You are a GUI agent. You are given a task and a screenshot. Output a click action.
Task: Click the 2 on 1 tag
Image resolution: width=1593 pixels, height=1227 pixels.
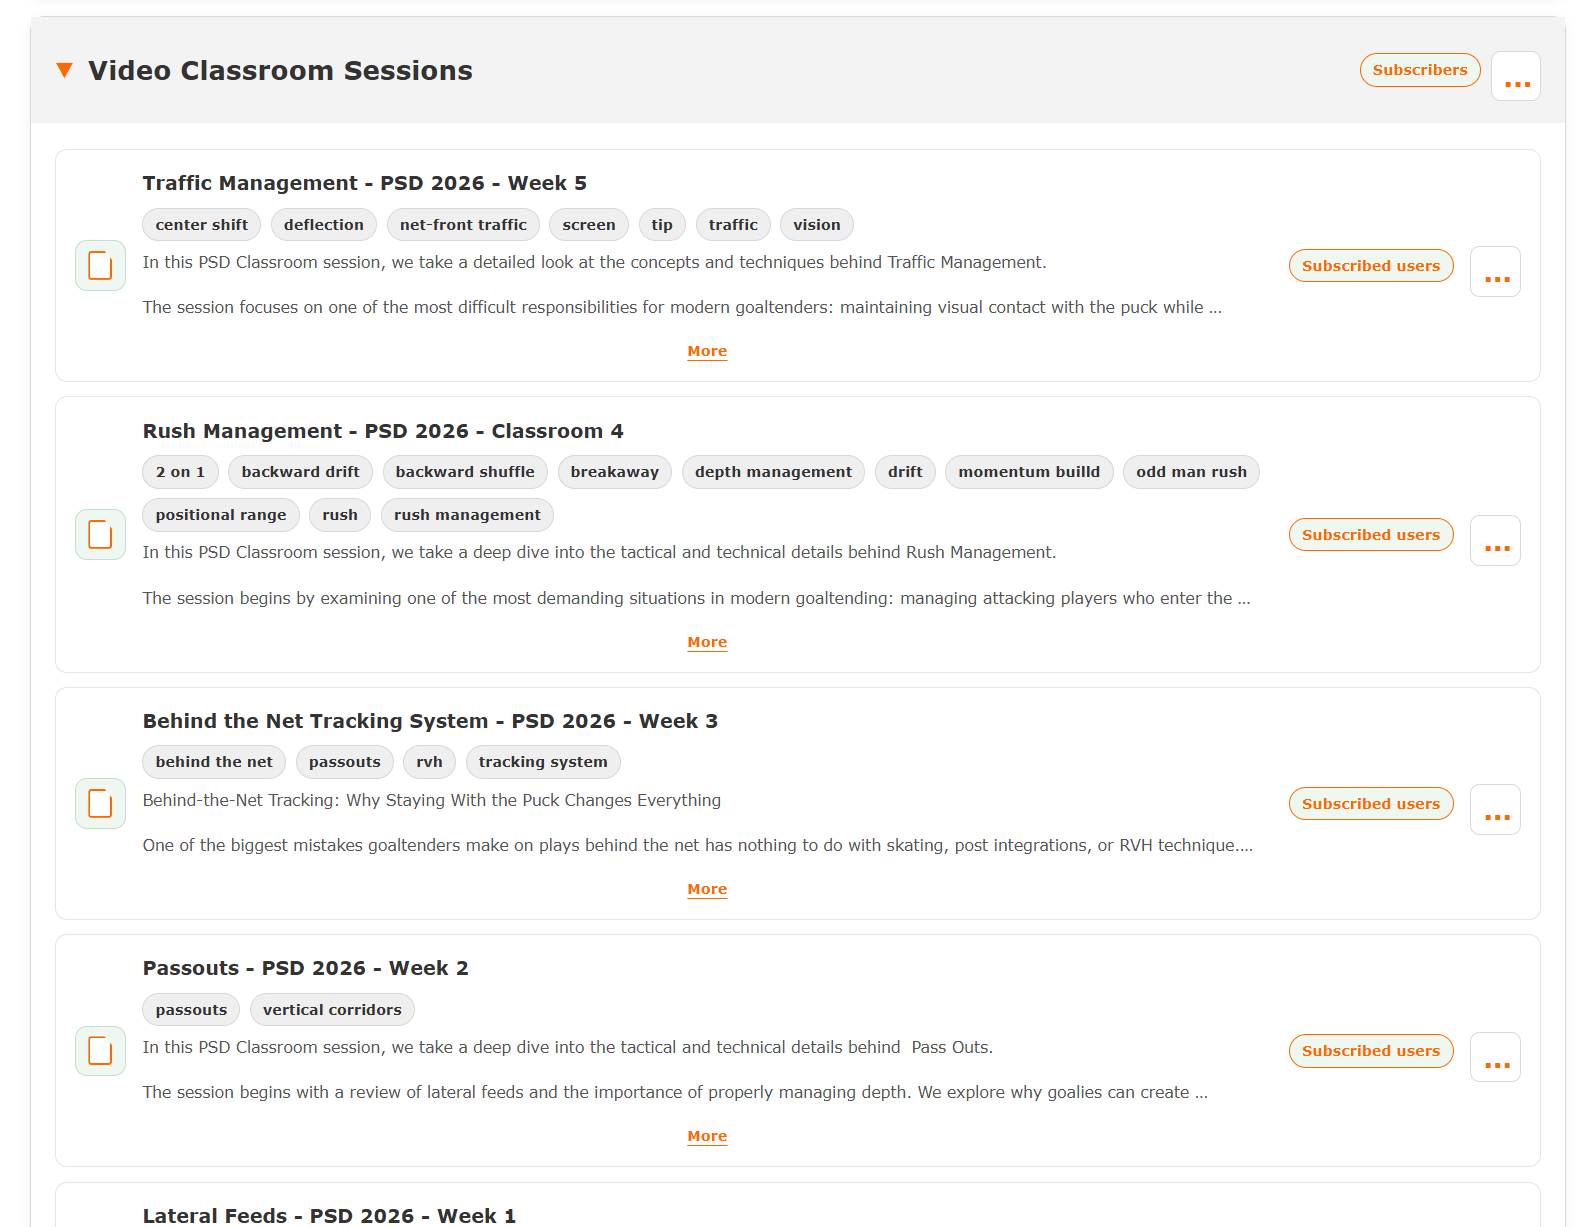coord(180,472)
